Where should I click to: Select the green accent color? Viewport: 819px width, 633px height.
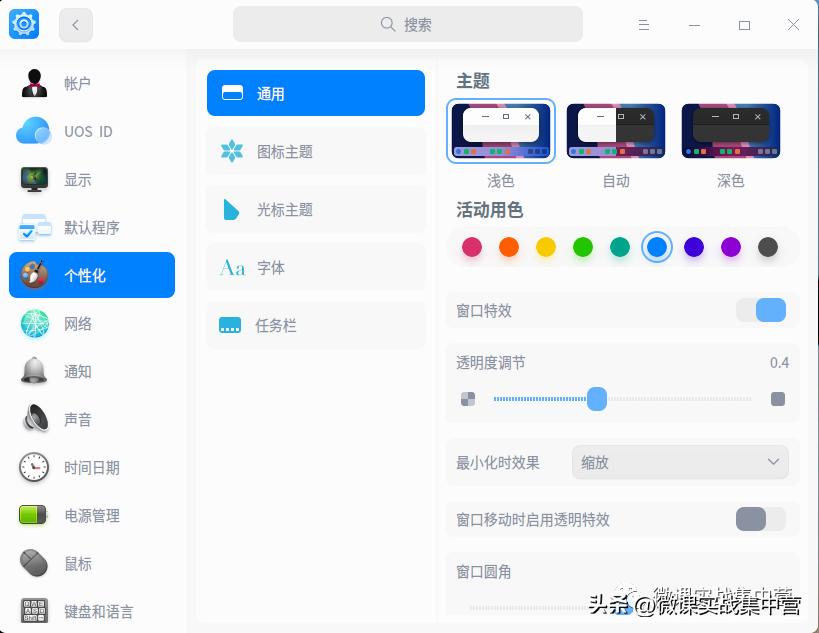583,247
